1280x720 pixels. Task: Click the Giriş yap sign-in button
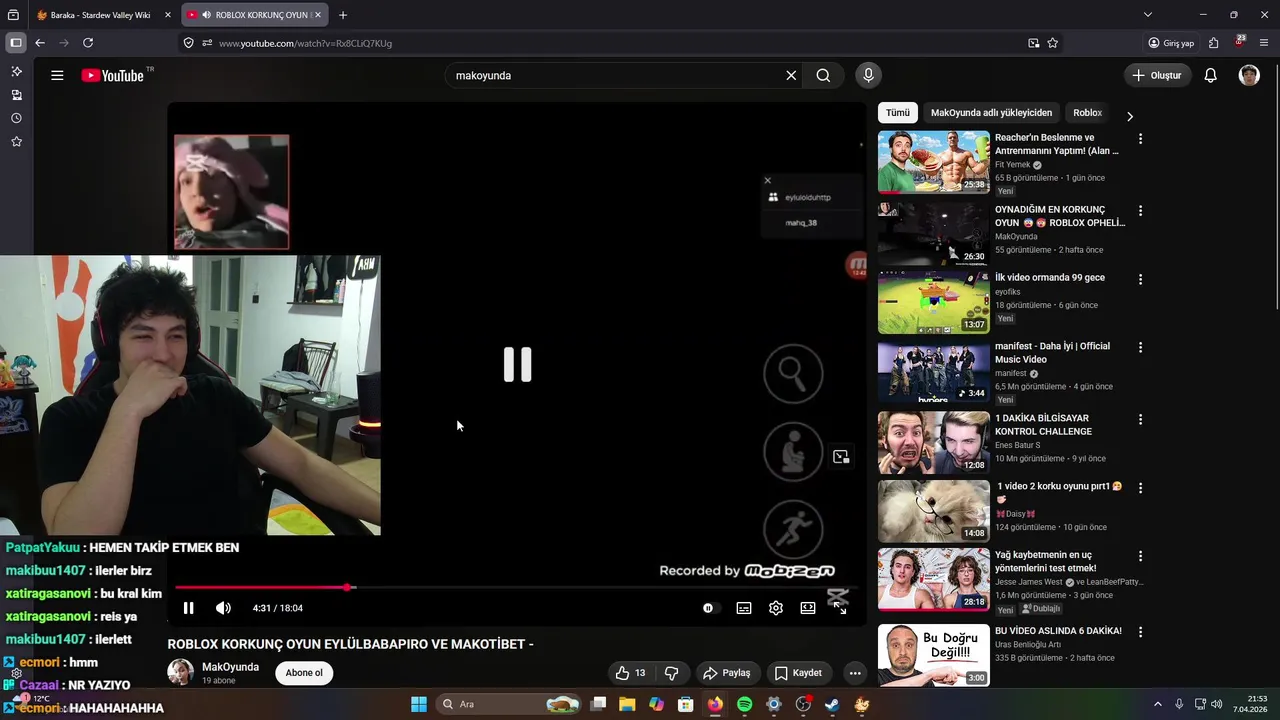pos(1171,43)
